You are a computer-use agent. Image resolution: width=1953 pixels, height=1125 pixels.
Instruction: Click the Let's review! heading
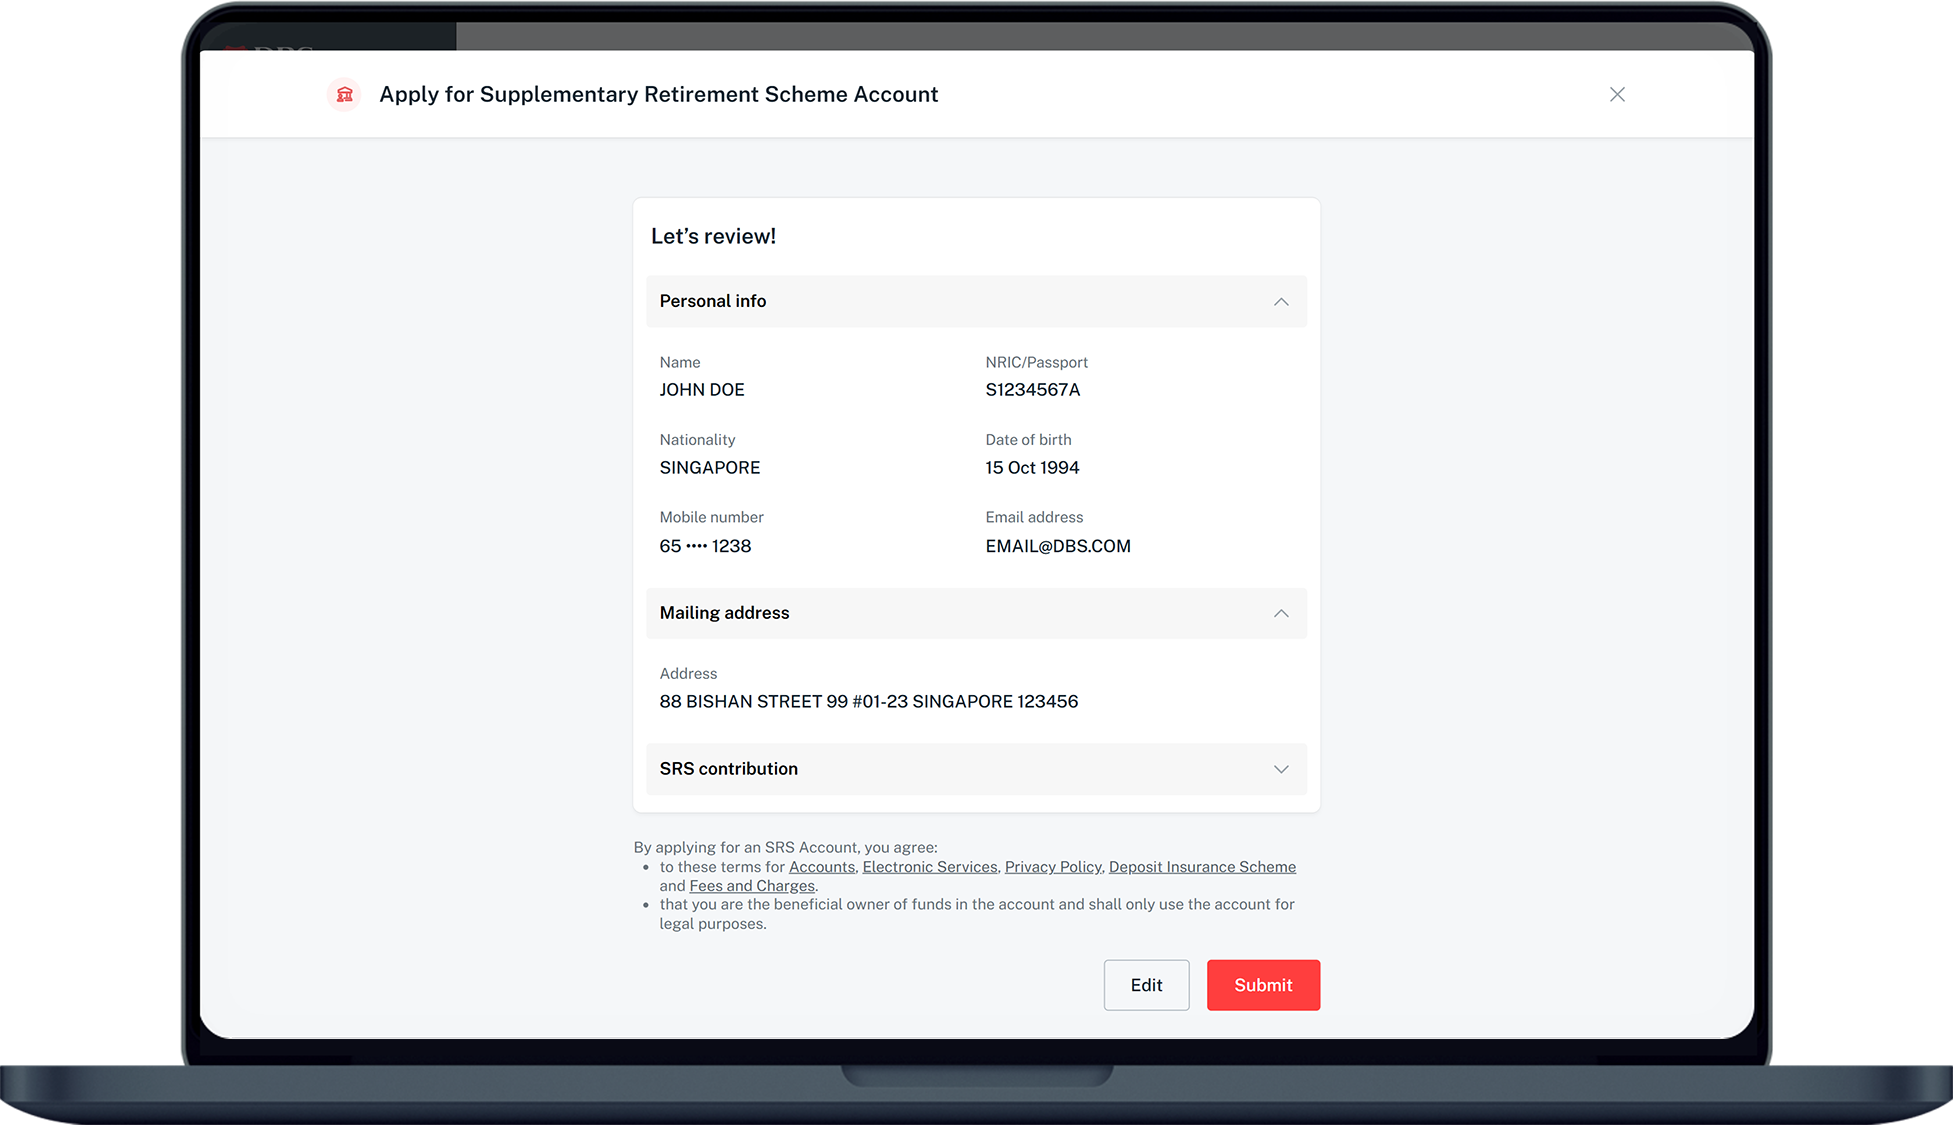(x=713, y=236)
